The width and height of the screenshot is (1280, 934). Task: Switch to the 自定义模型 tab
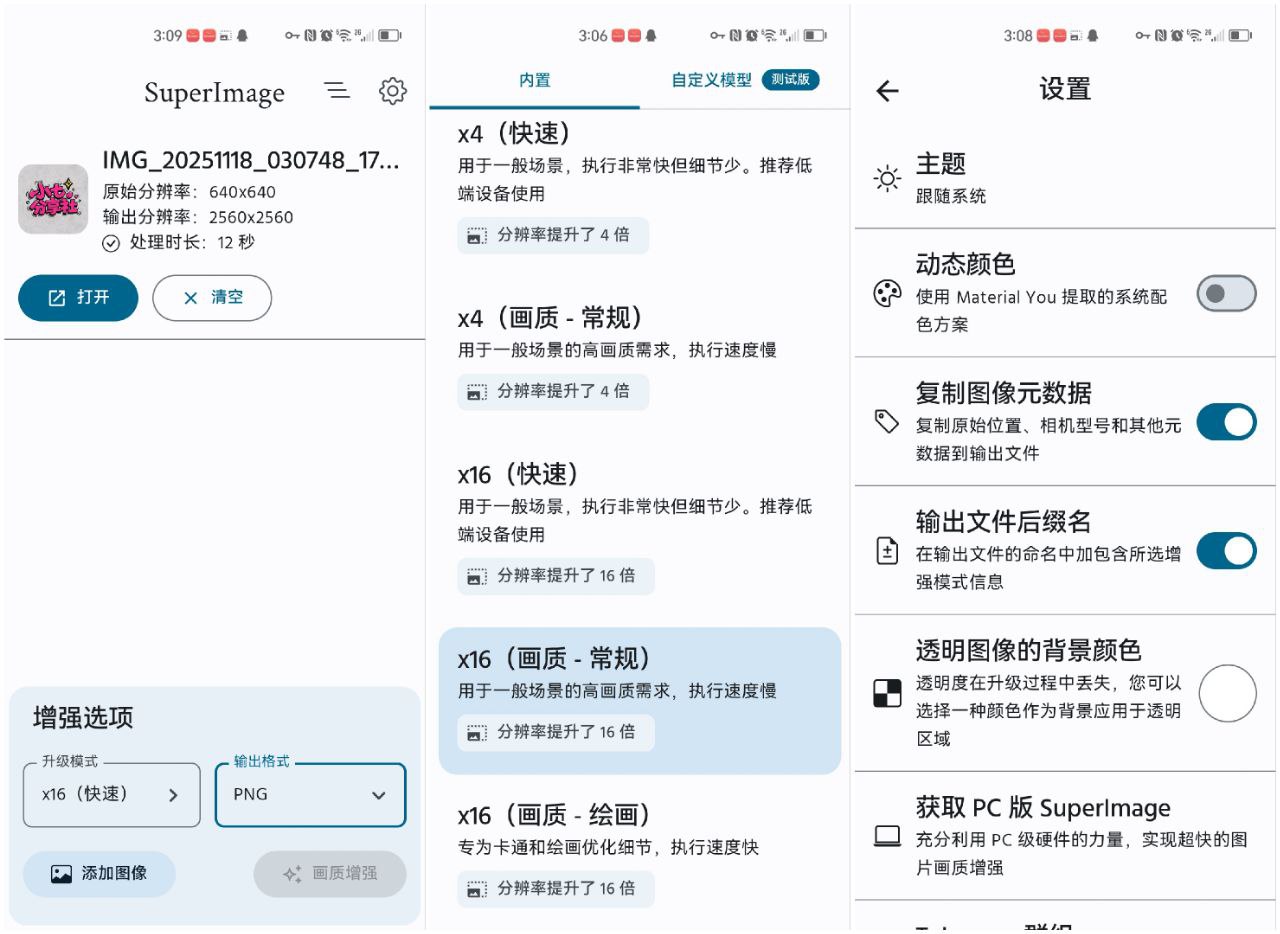tap(713, 80)
